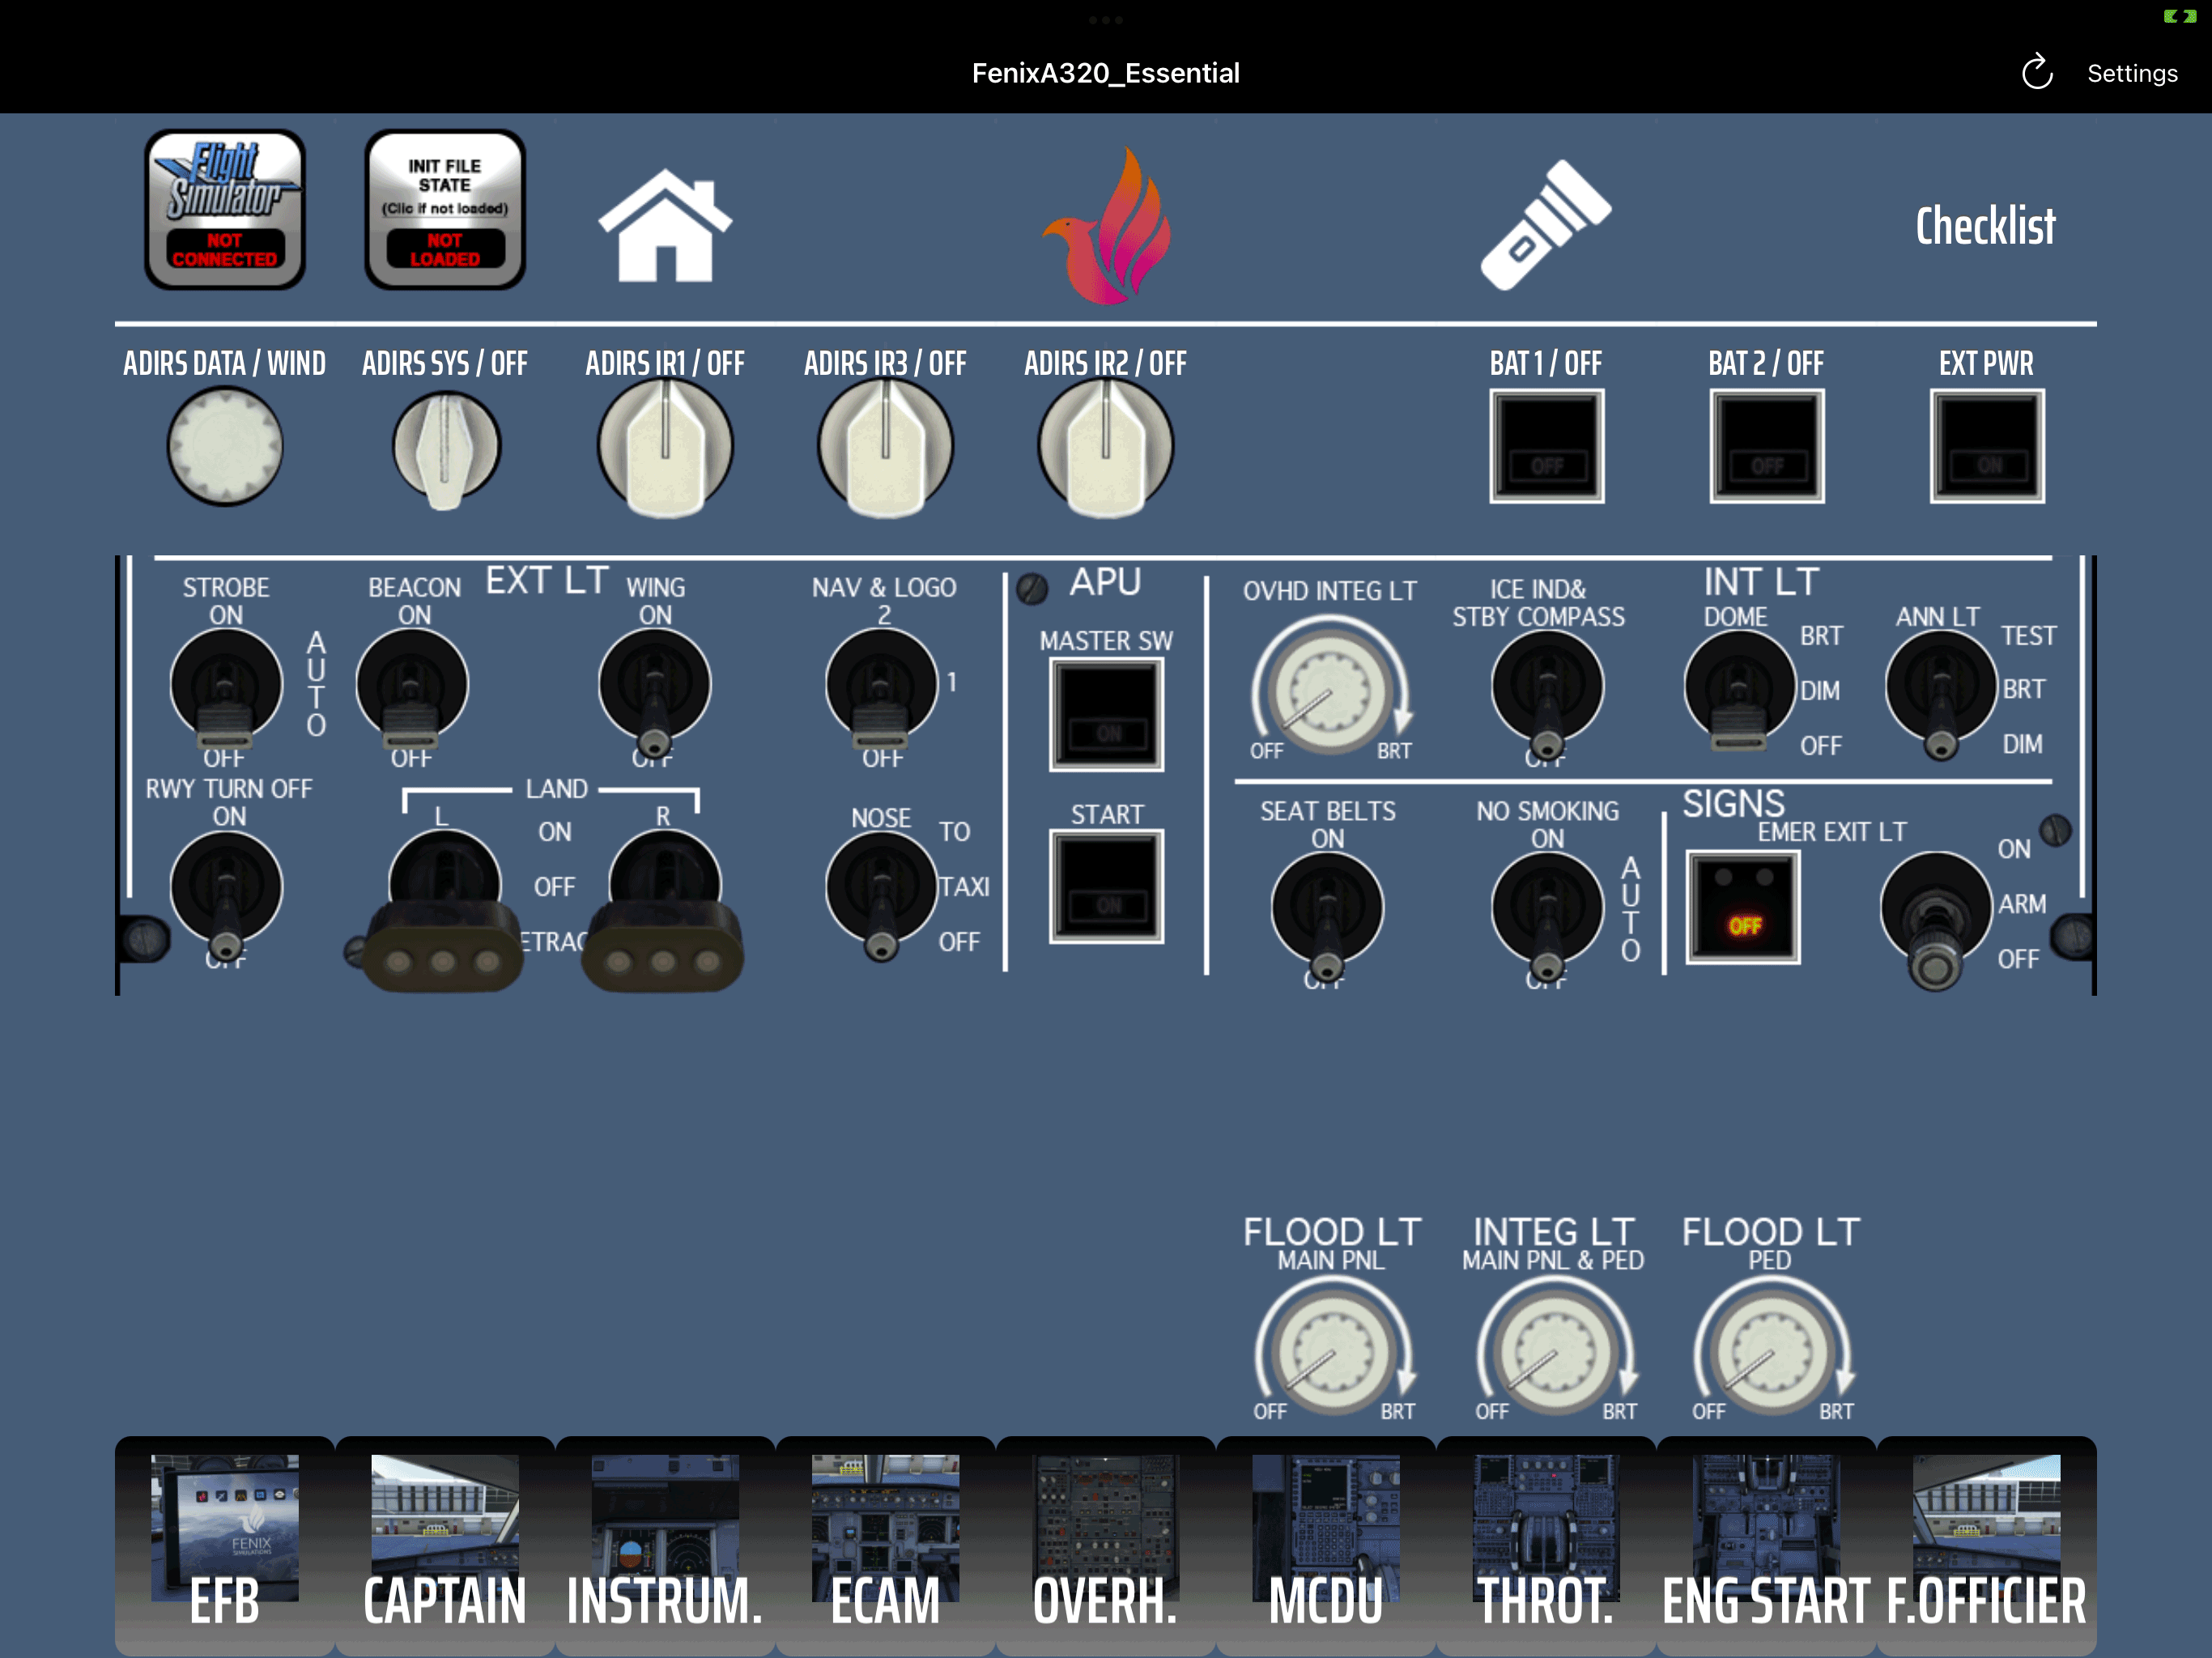The width and height of the screenshot is (2212, 1658).
Task: Open the Checklist
Action: coord(1985,226)
